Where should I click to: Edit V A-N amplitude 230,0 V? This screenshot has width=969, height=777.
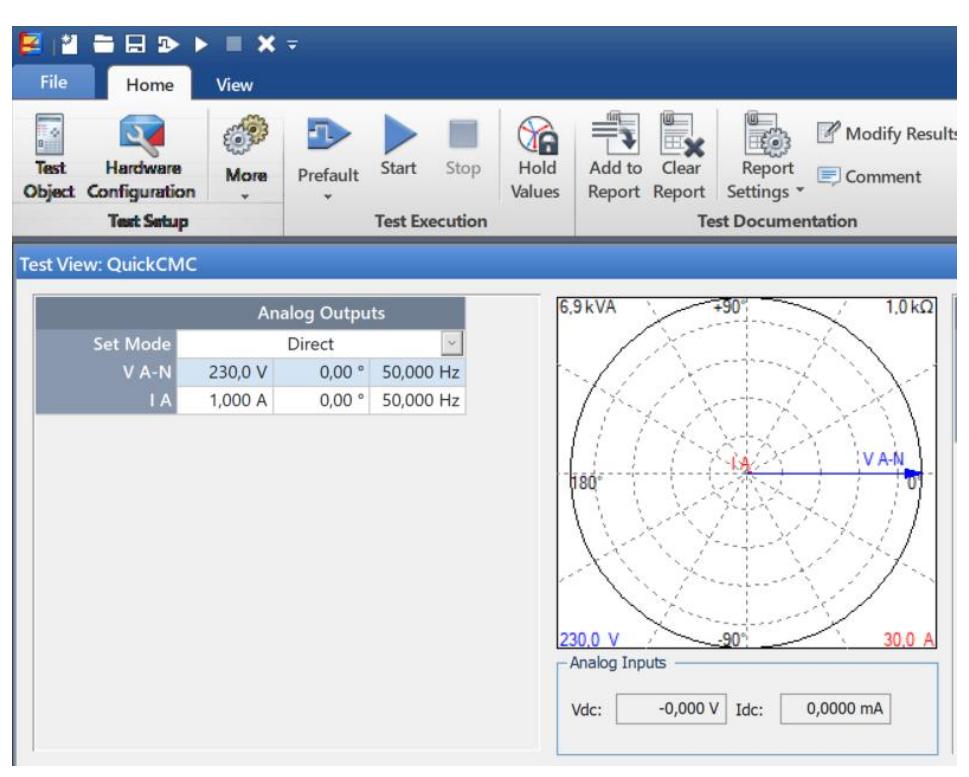pos(225,372)
